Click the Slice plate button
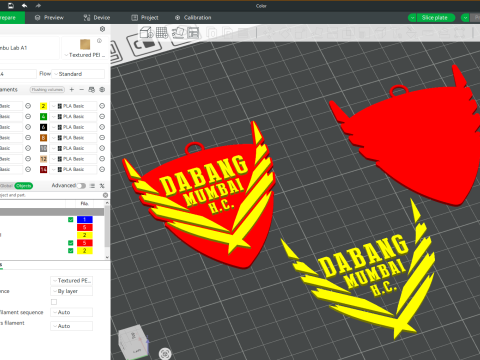The height and width of the screenshot is (360, 480). pos(436,18)
